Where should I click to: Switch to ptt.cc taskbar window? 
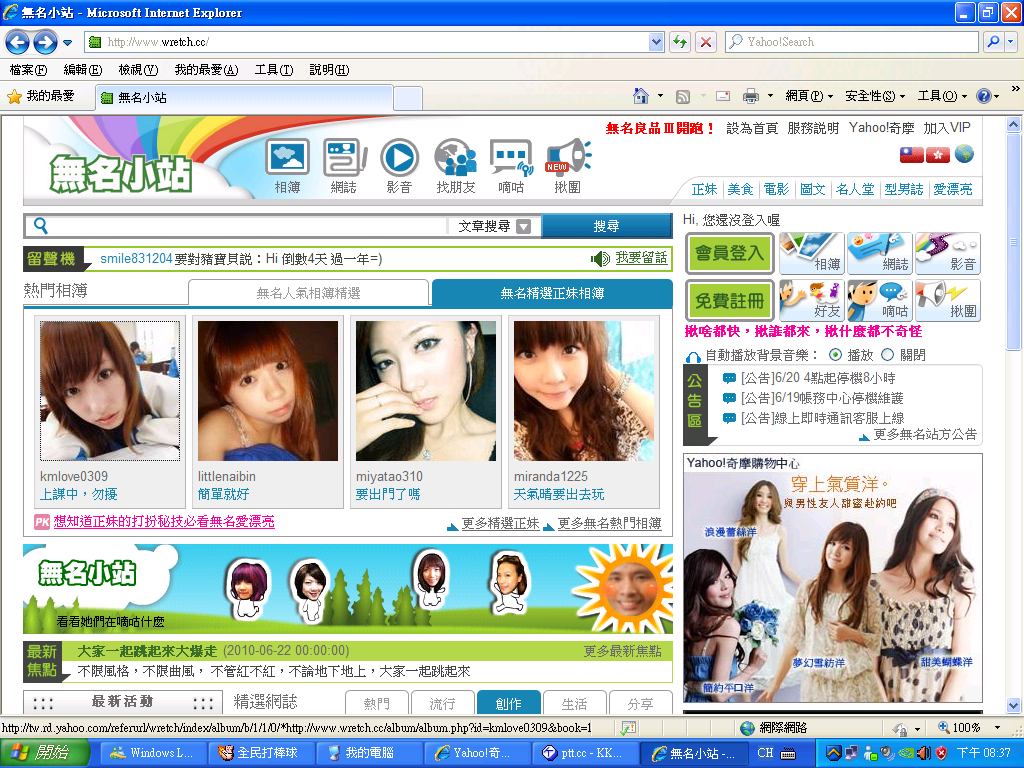tap(585, 752)
